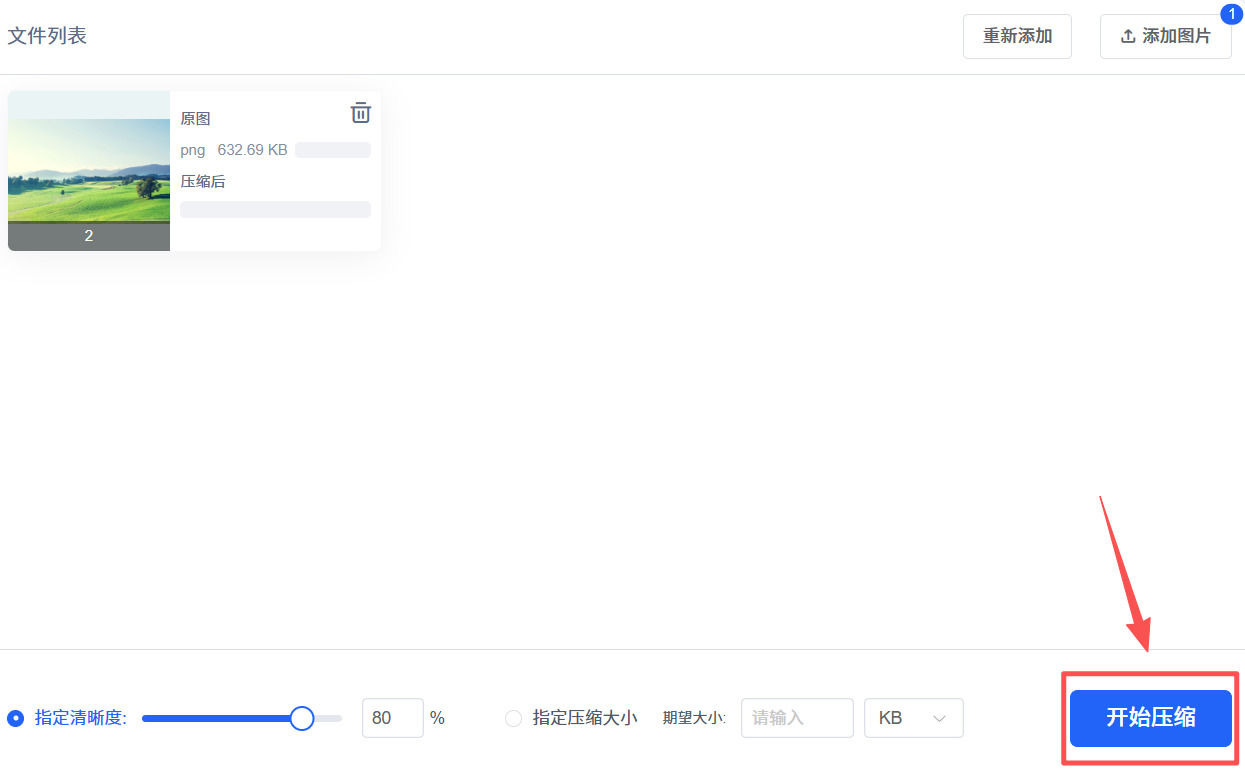
Task: Click the clarity percentage field showing 80
Action: [393, 718]
